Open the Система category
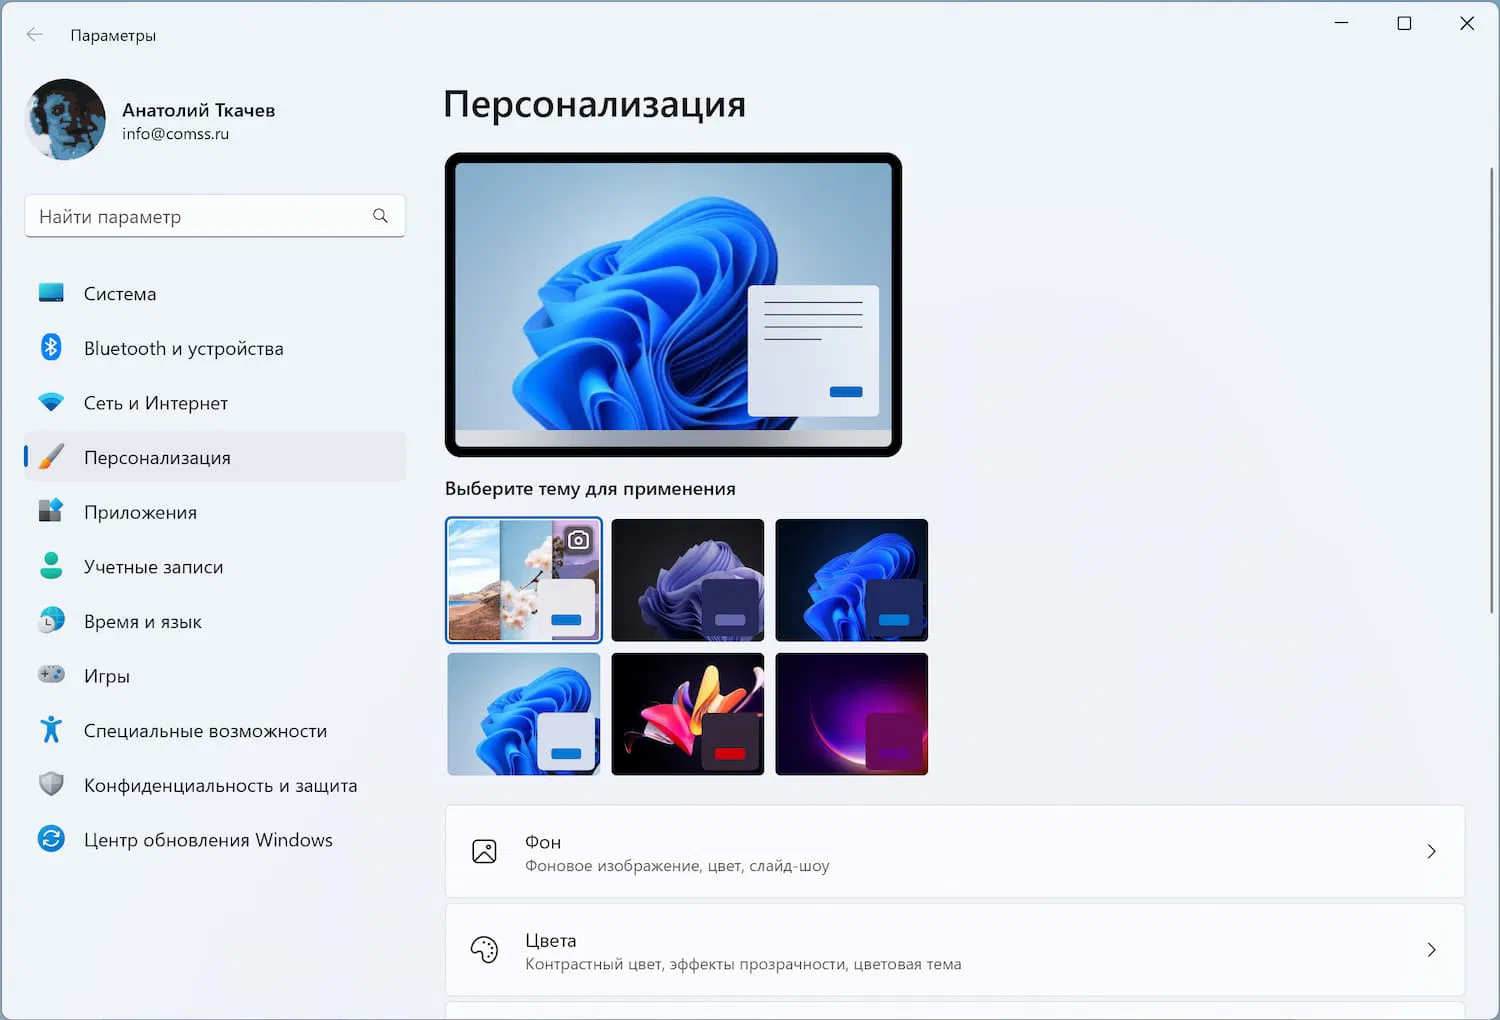The width and height of the screenshot is (1500, 1020). (x=215, y=293)
